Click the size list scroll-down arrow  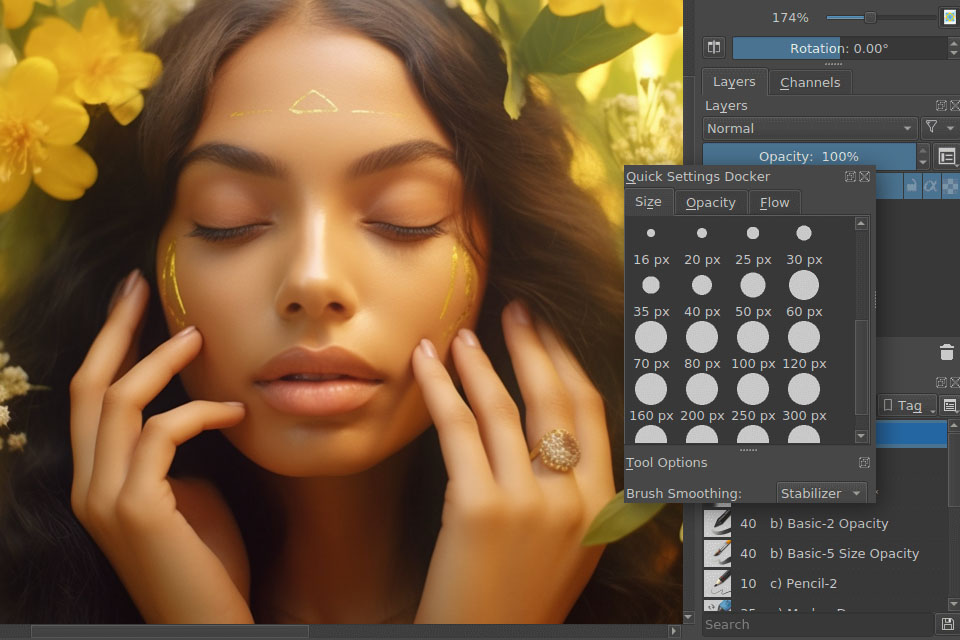pyautogui.click(x=861, y=436)
